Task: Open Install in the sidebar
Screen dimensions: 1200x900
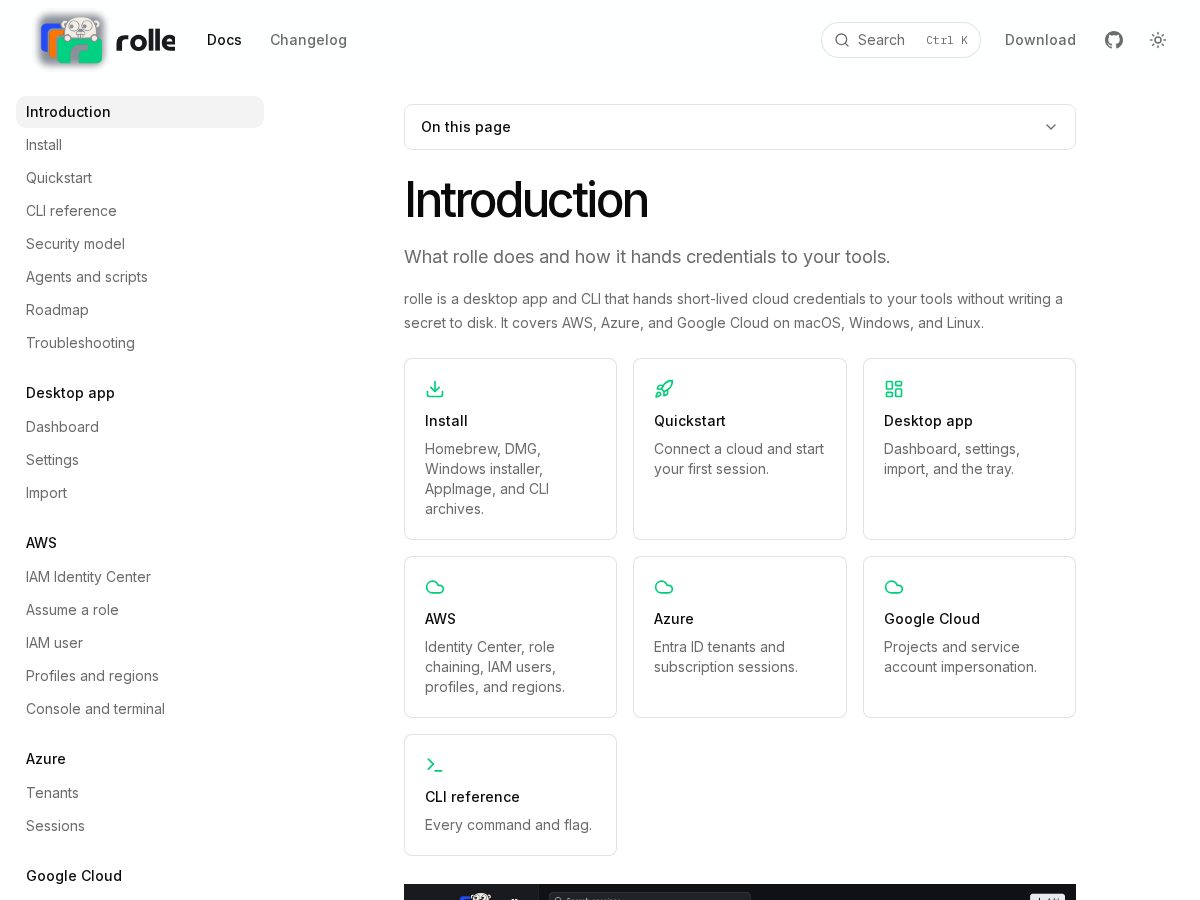Action: (140, 145)
